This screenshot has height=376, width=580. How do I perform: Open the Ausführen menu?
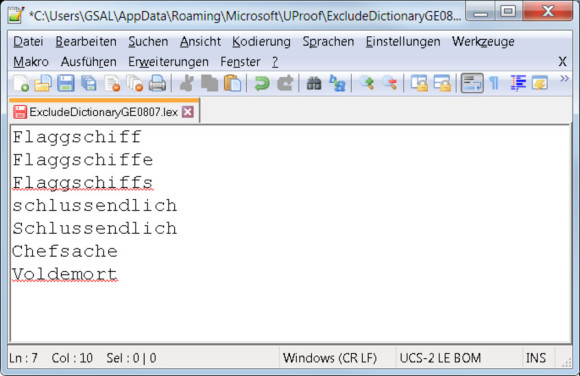[x=88, y=62]
